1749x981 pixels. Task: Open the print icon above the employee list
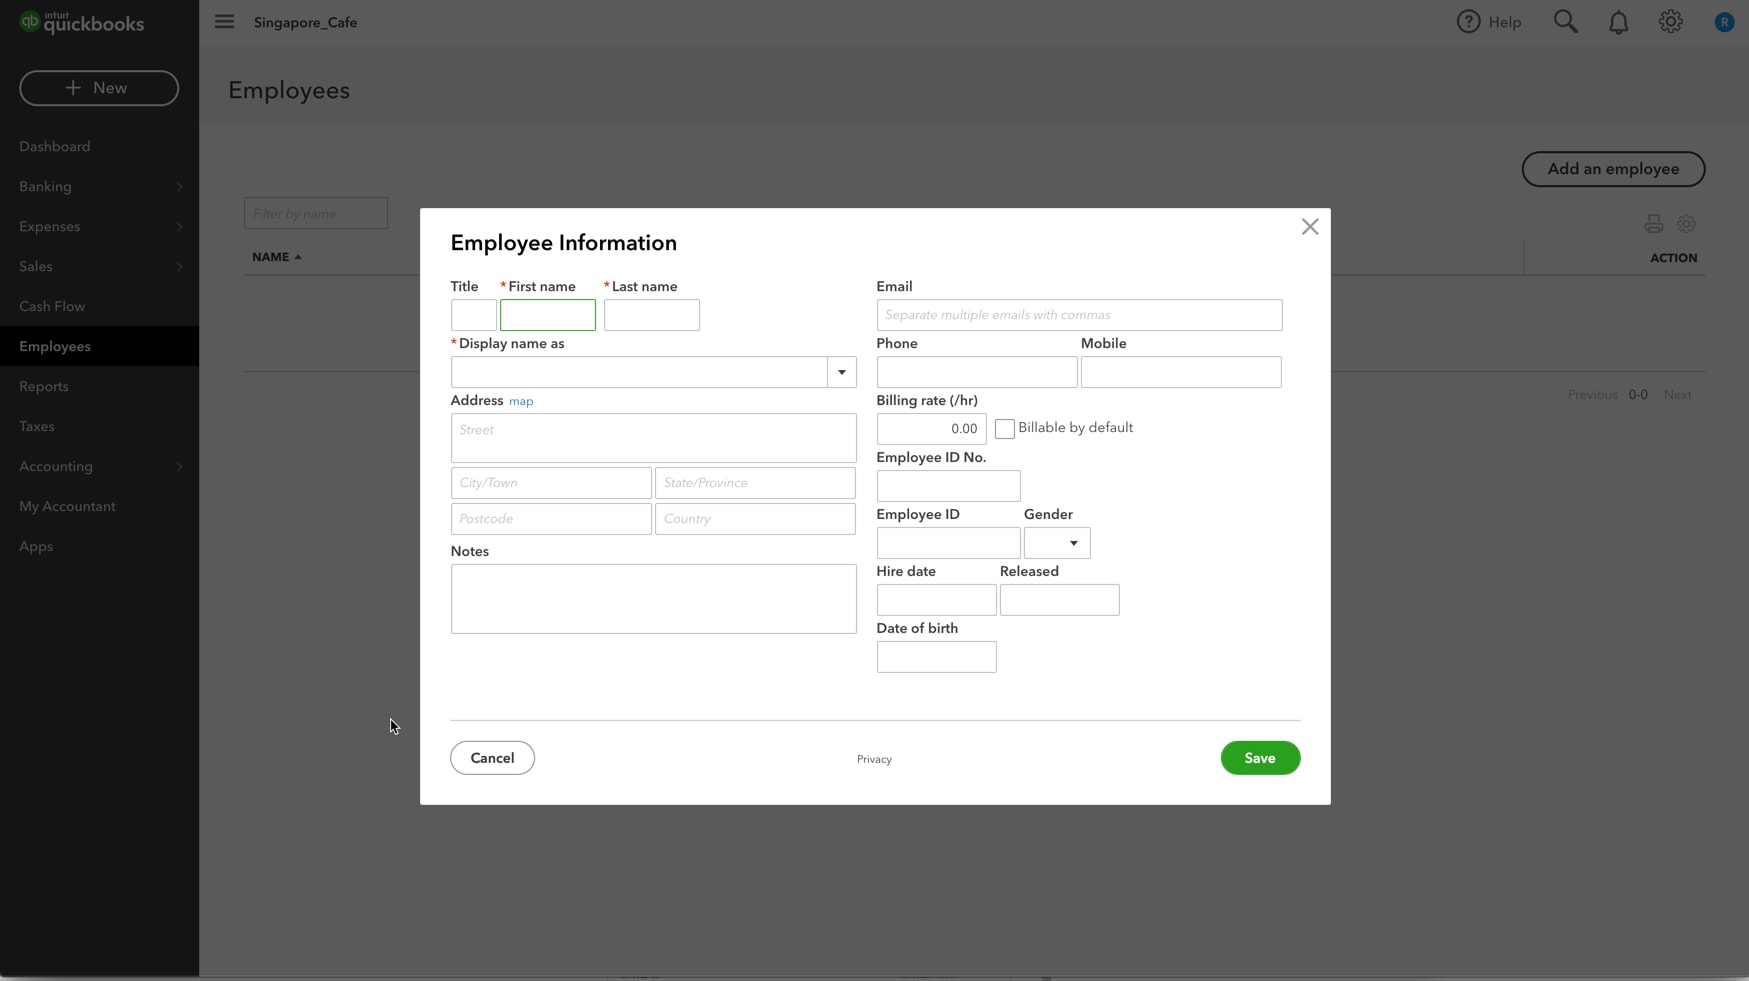(1654, 224)
